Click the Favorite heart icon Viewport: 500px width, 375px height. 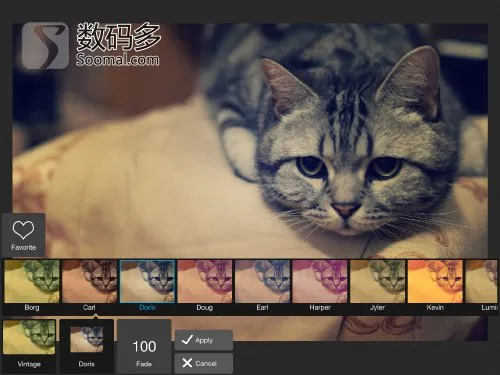click(23, 230)
